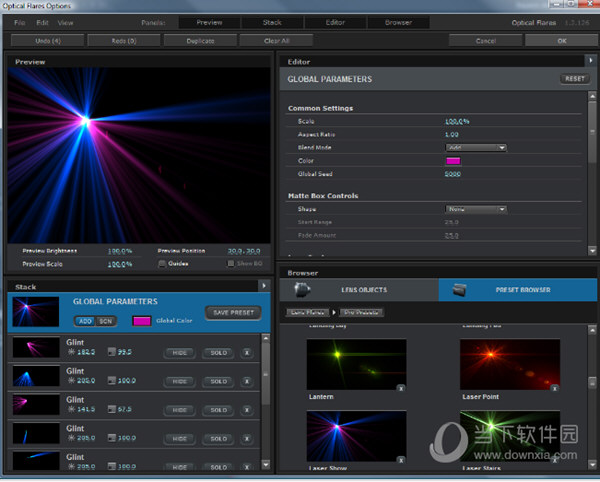This screenshot has height=482, width=600.
Task: Switch global blend to ADD
Action: click(x=85, y=321)
